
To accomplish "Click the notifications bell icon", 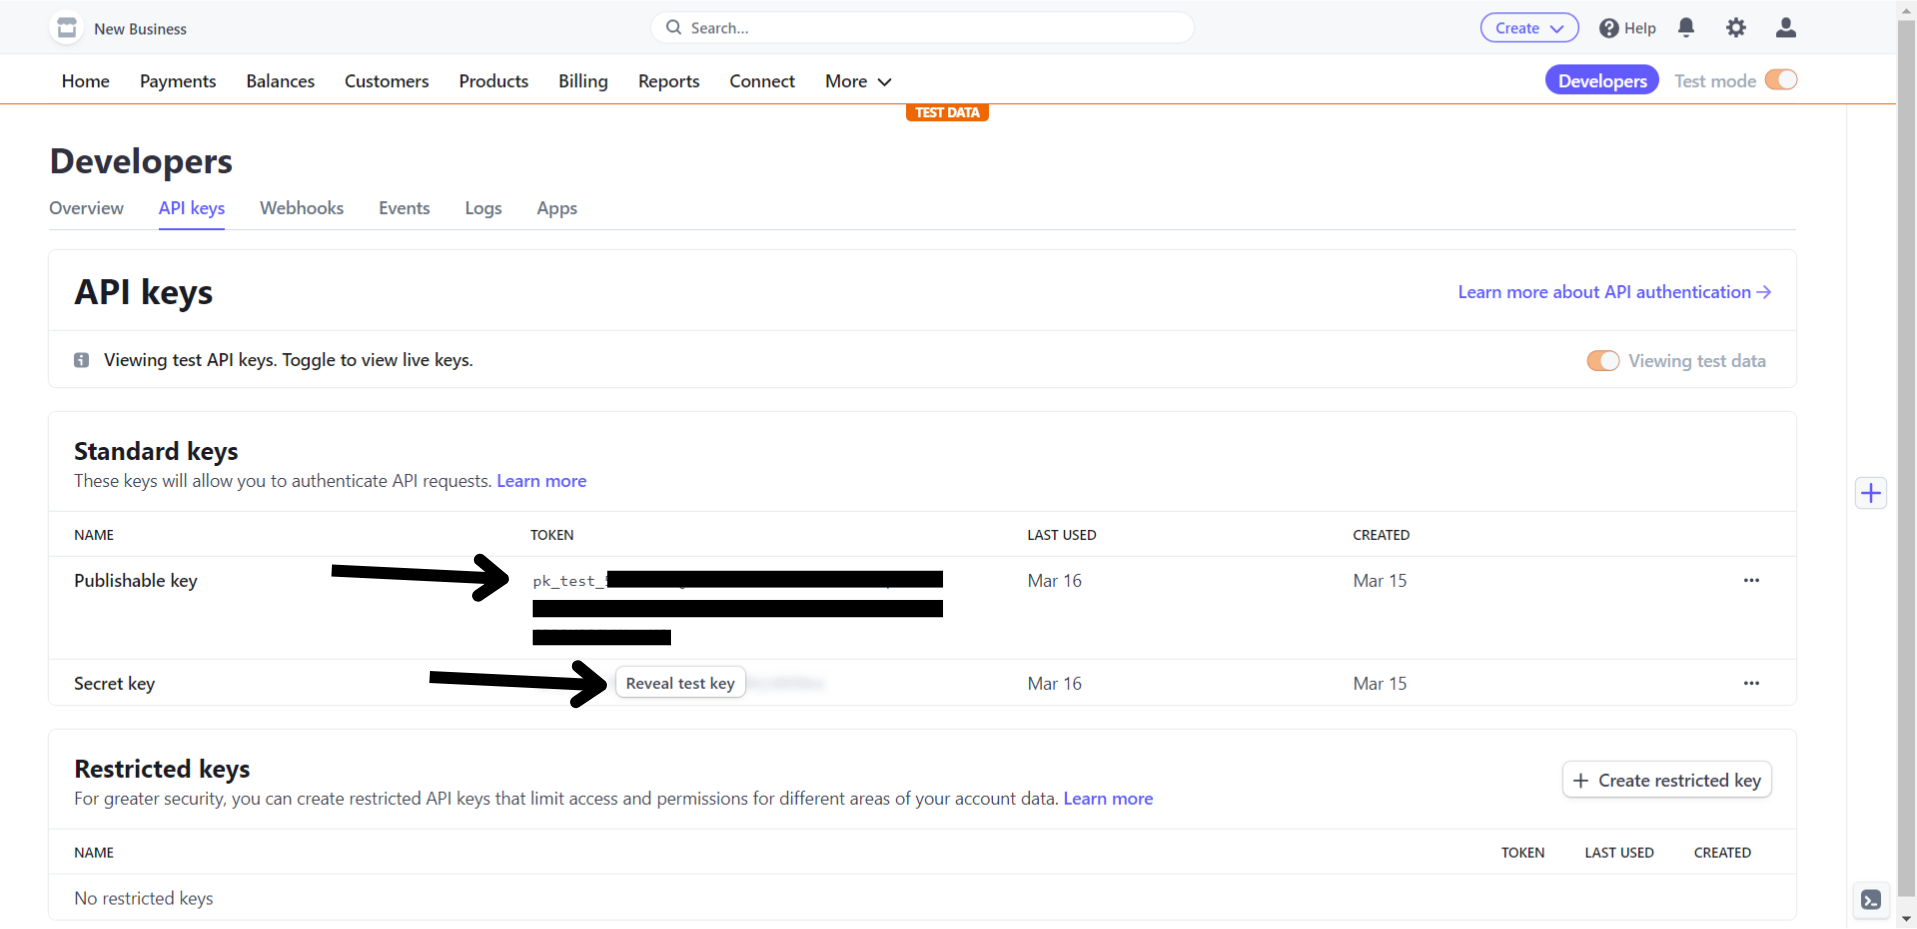I will point(1686,28).
